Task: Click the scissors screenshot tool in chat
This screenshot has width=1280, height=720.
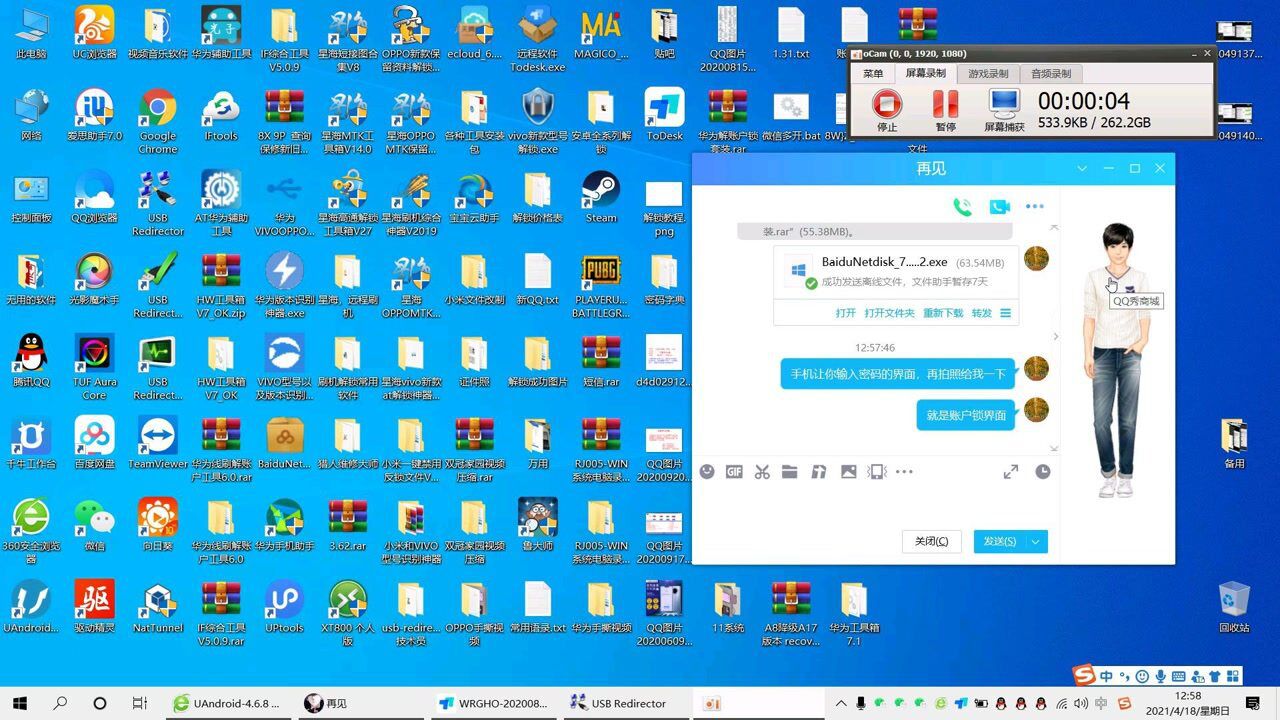Action: click(762, 472)
